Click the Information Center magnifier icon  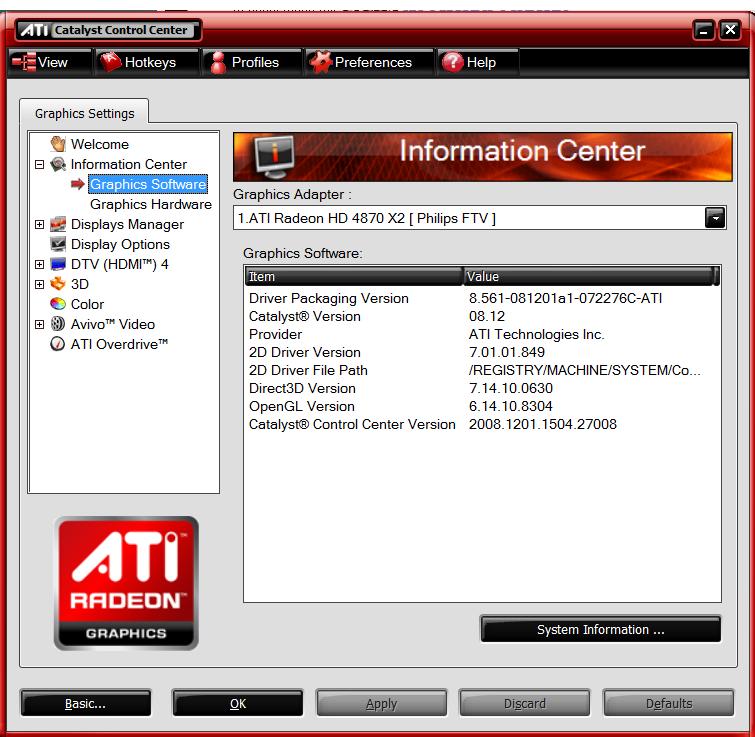(58, 164)
